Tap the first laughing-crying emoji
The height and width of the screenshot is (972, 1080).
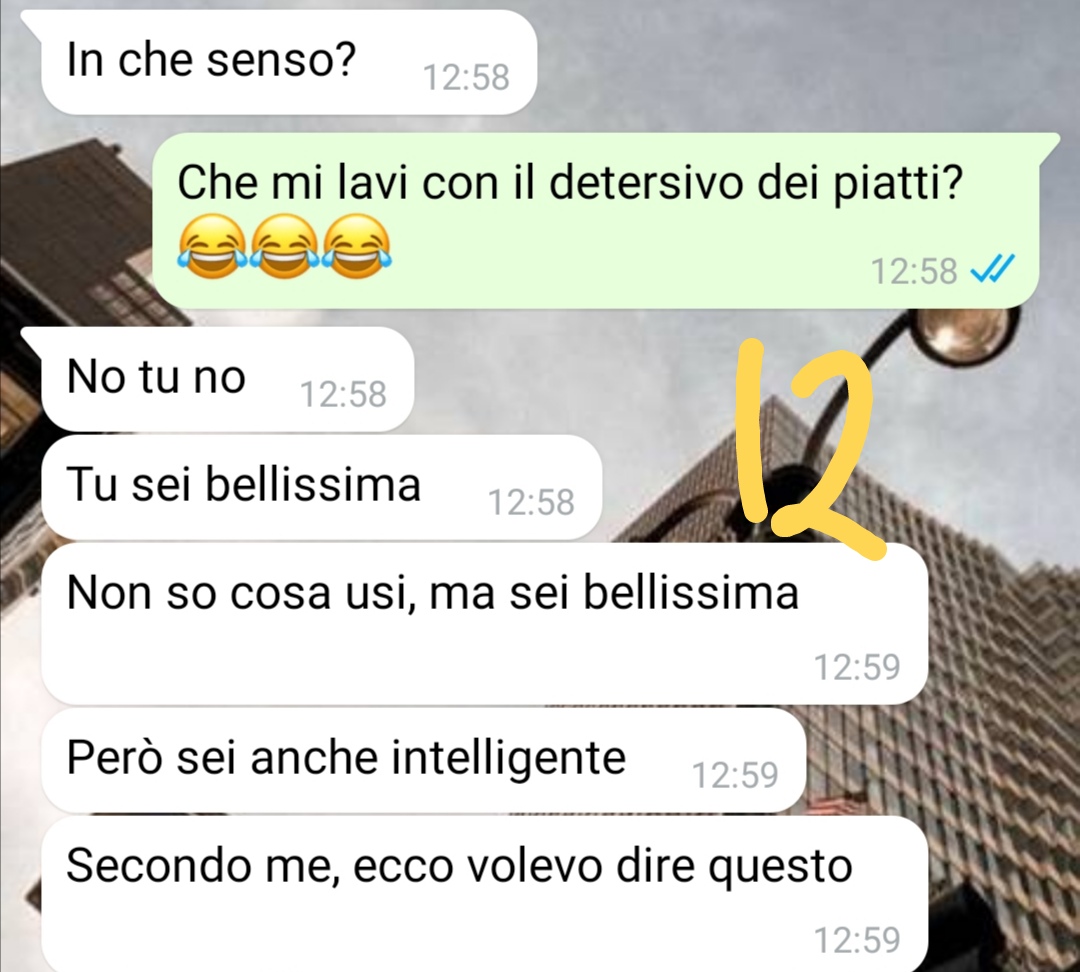(x=212, y=246)
